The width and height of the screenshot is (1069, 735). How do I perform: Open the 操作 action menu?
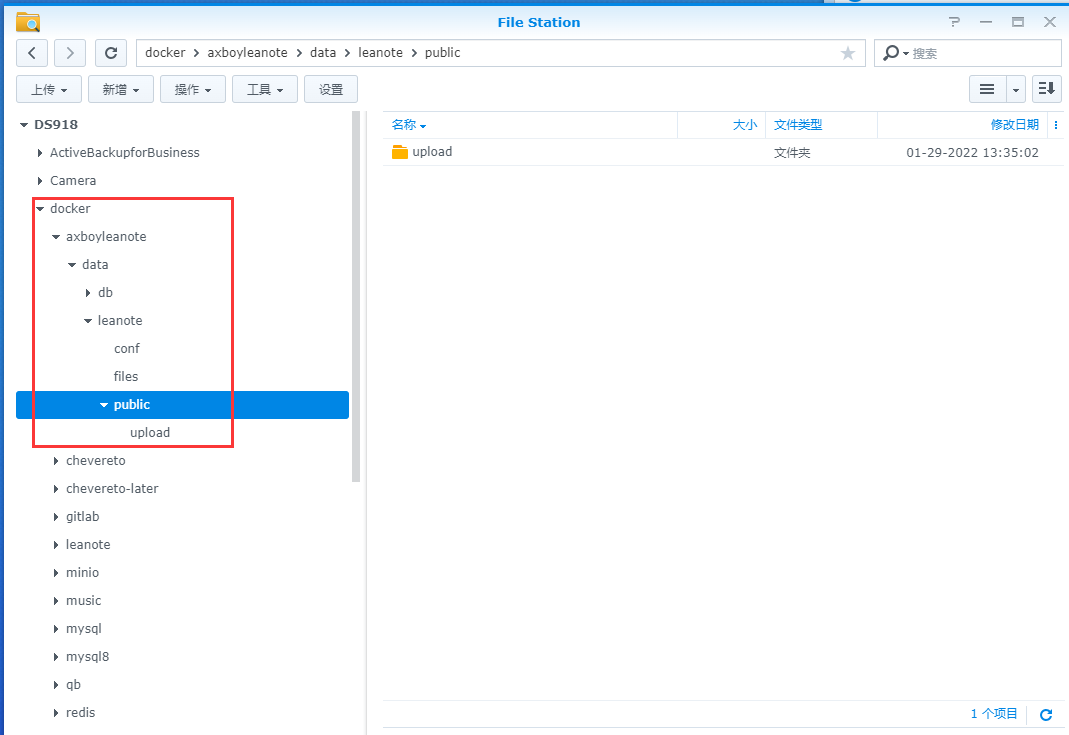click(193, 89)
